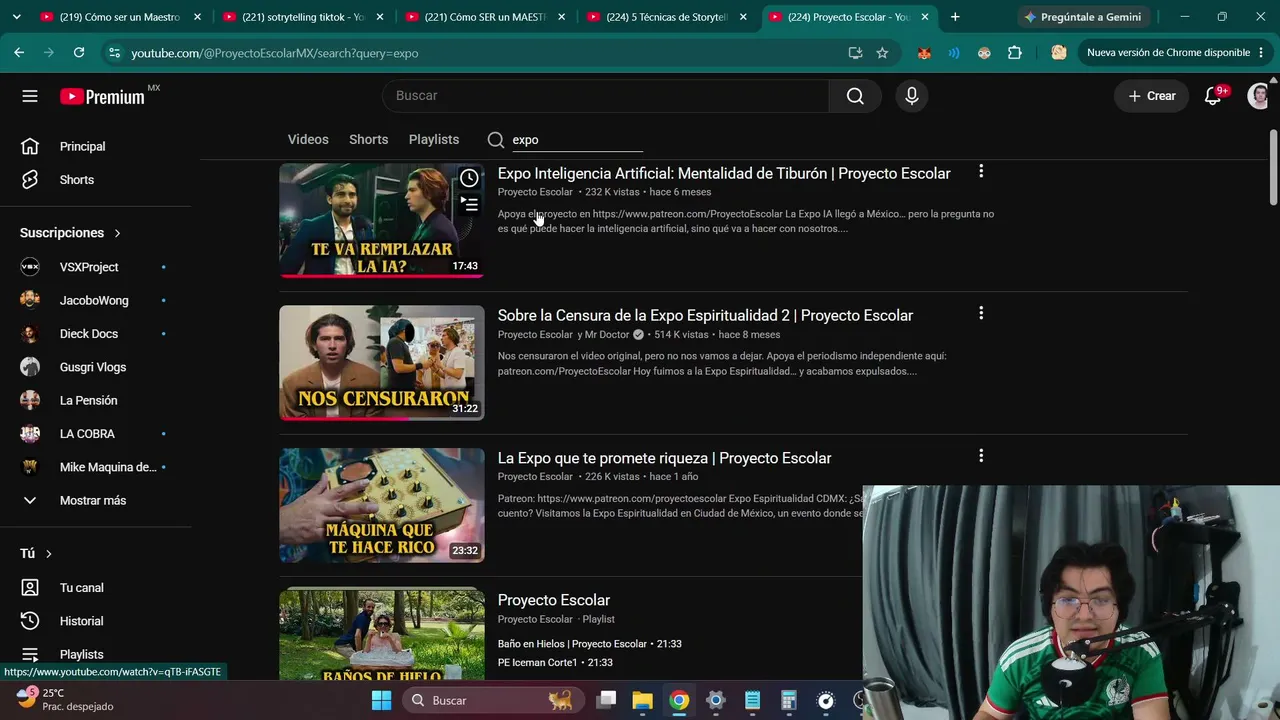Go to YouTube Premium home via logo
This screenshot has width=1280, height=720.
click(x=103, y=96)
